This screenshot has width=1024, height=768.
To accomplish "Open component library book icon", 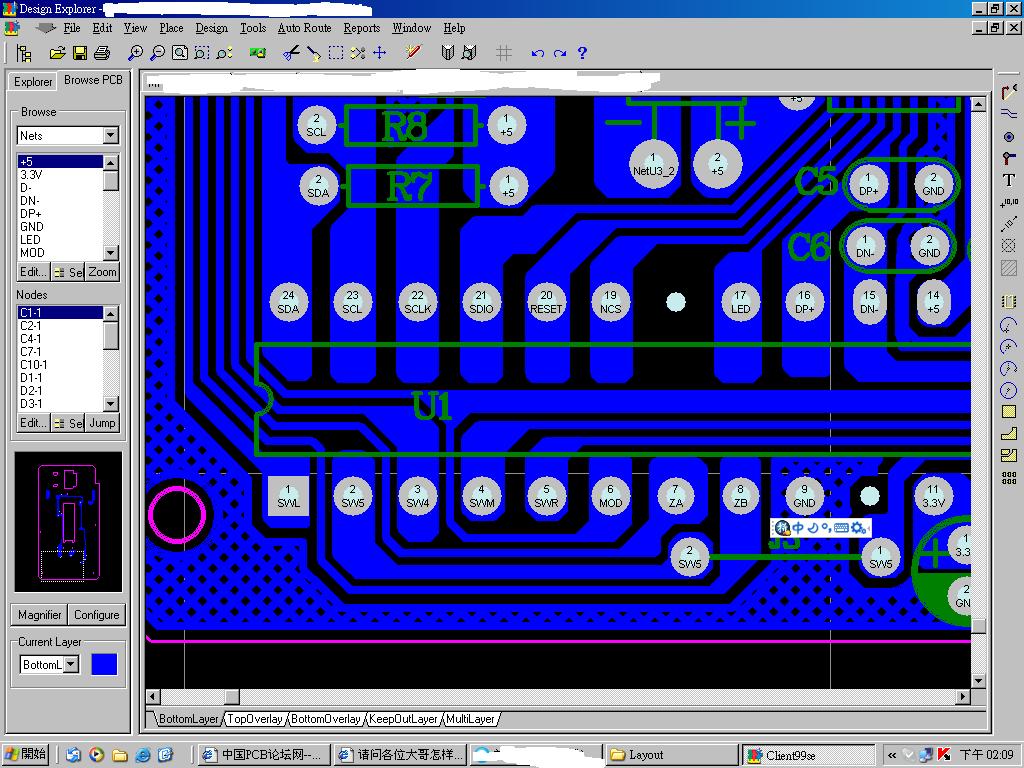I will (447, 53).
